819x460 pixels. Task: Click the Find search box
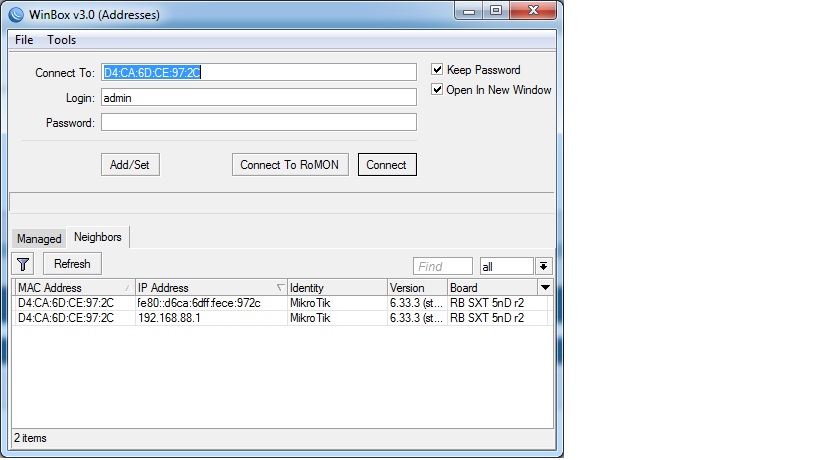coord(443,266)
